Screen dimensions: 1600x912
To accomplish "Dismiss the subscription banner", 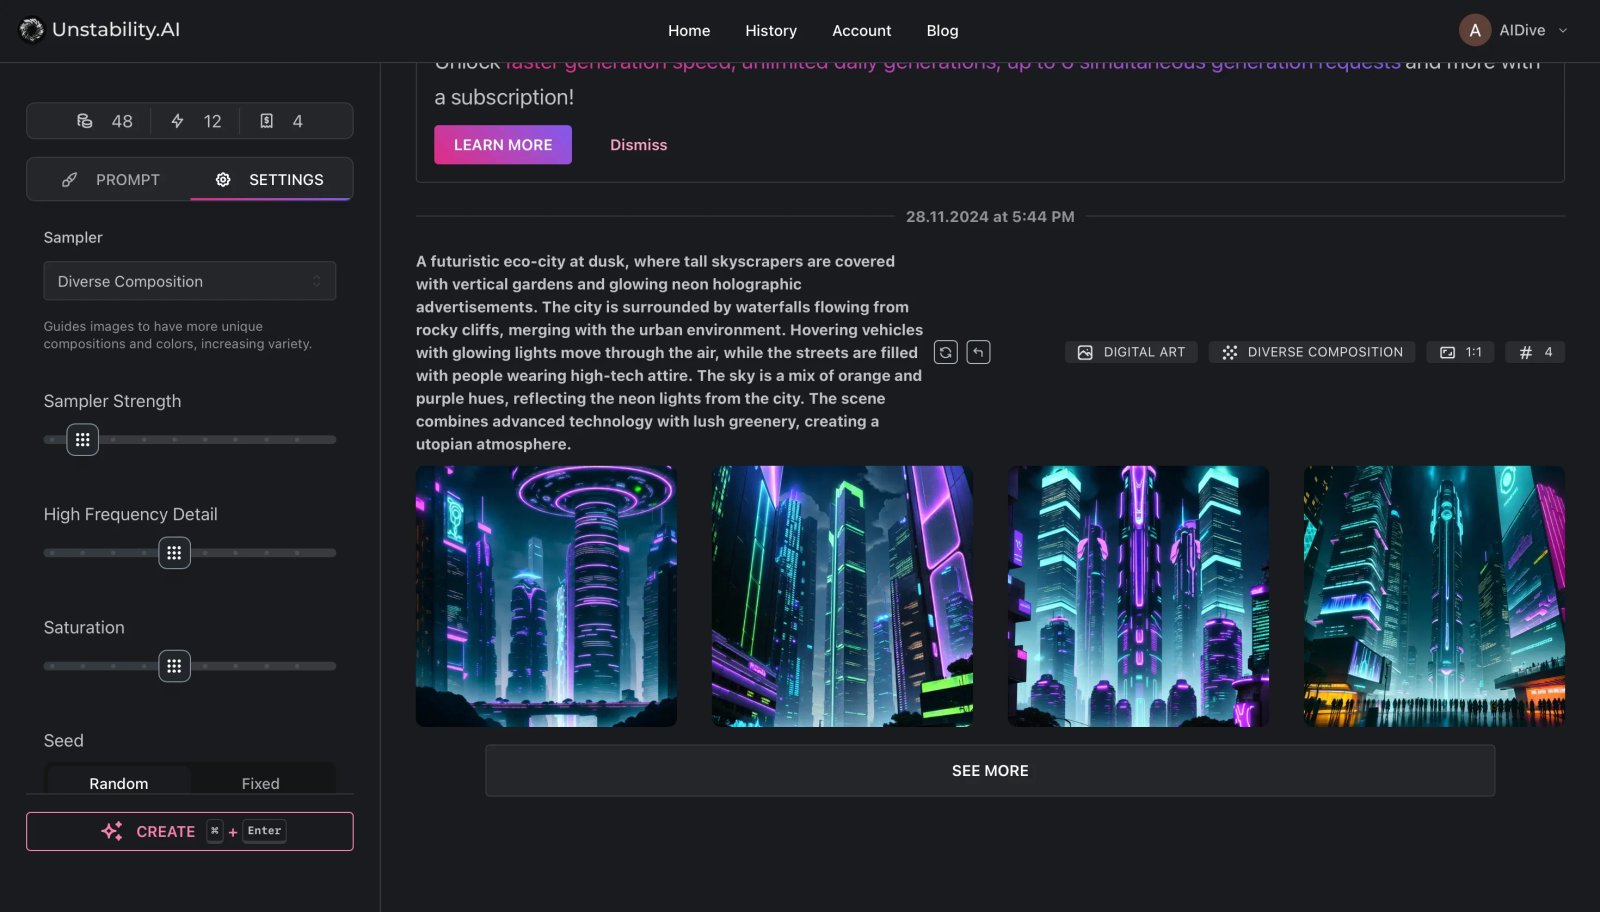I will point(638,145).
